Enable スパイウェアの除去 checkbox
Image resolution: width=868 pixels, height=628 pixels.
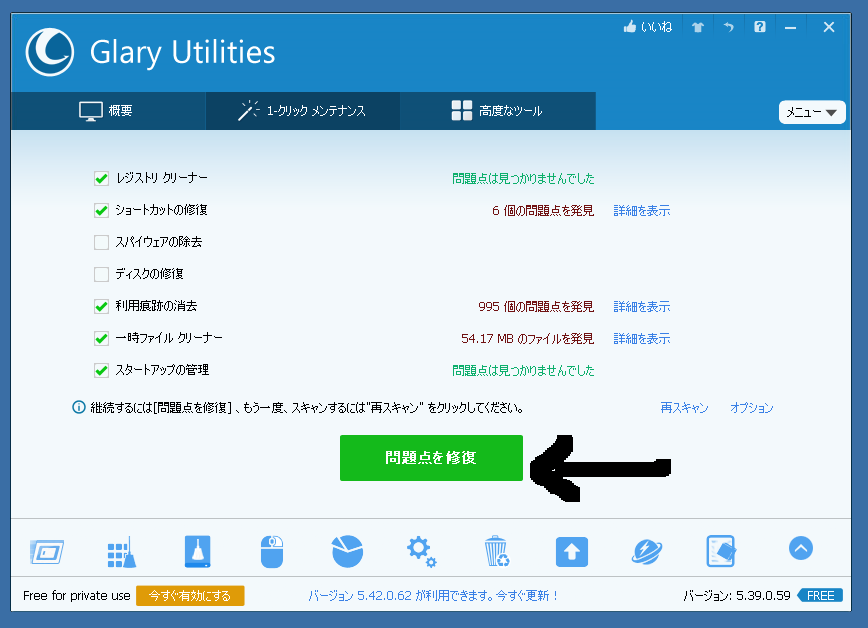click(x=101, y=242)
